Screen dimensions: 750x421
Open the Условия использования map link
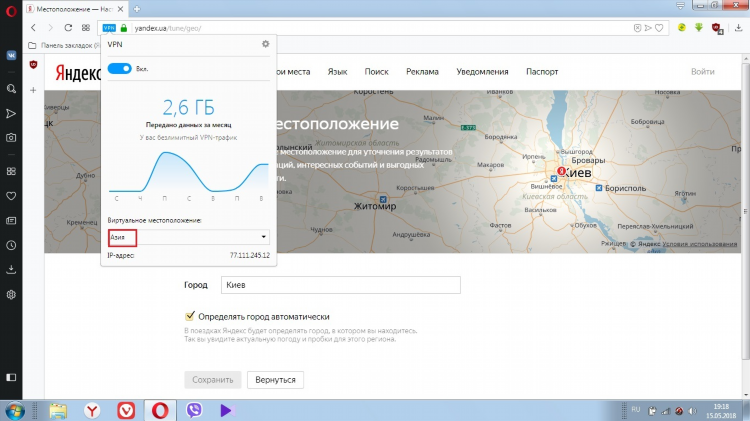[x=699, y=244]
